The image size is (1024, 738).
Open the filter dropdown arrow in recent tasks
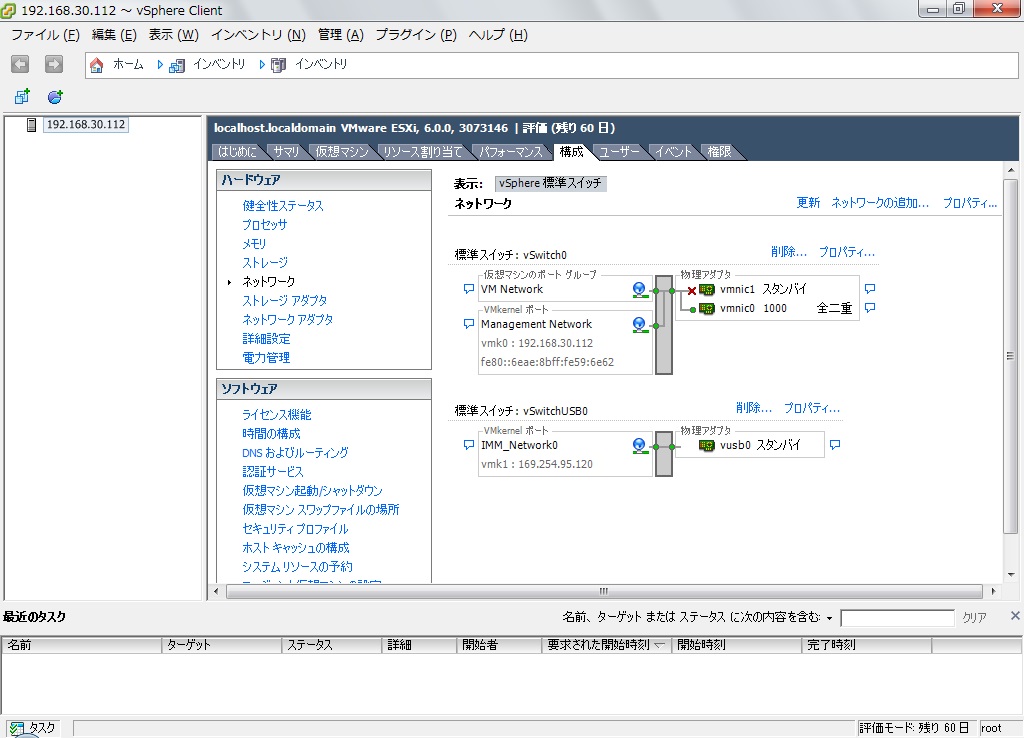829,618
